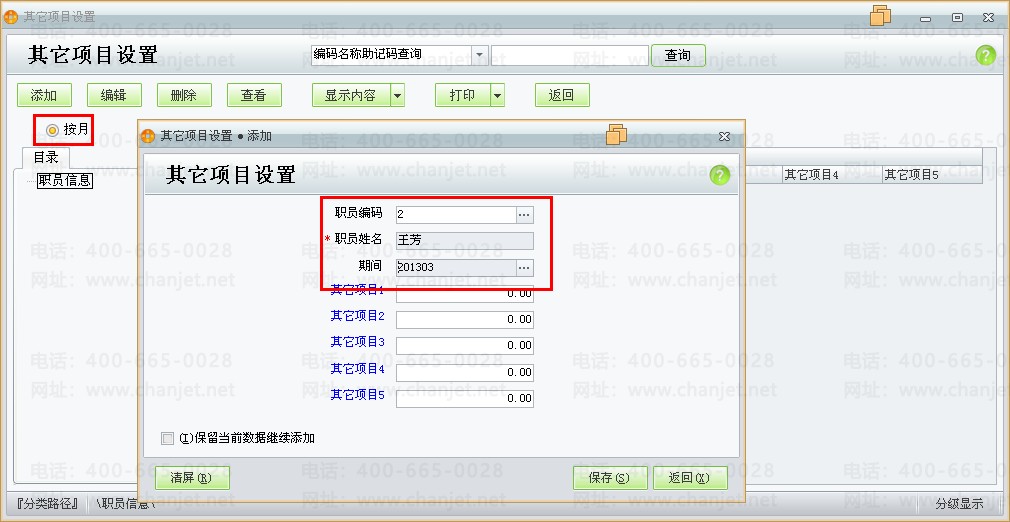Viewport: 1010px width, 522px height.
Task: Expand the 编码名称助记码查询 dropdown
Action: [x=479, y=55]
